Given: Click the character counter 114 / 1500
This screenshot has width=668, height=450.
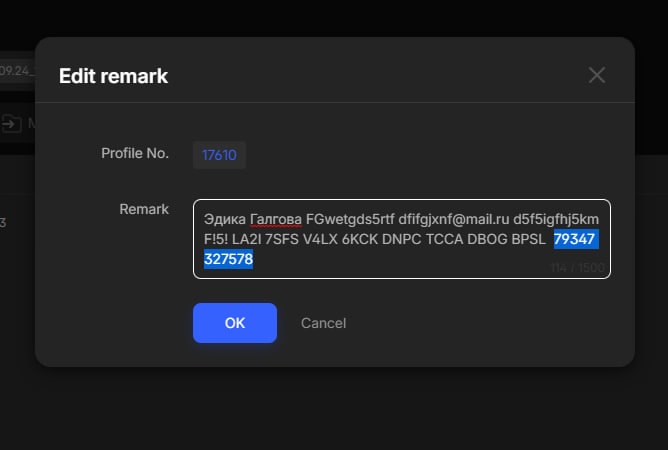Looking at the screenshot, I should click(x=575, y=268).
